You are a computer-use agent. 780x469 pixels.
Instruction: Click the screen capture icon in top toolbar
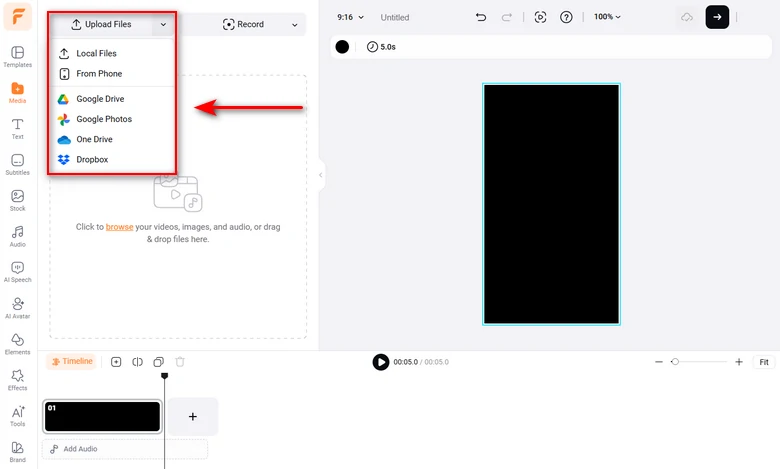(540, 17)
